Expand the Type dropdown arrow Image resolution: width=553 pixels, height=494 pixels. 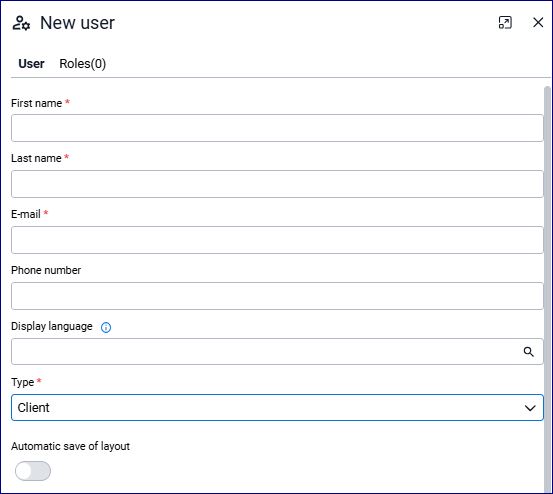[x=530, y=408]
